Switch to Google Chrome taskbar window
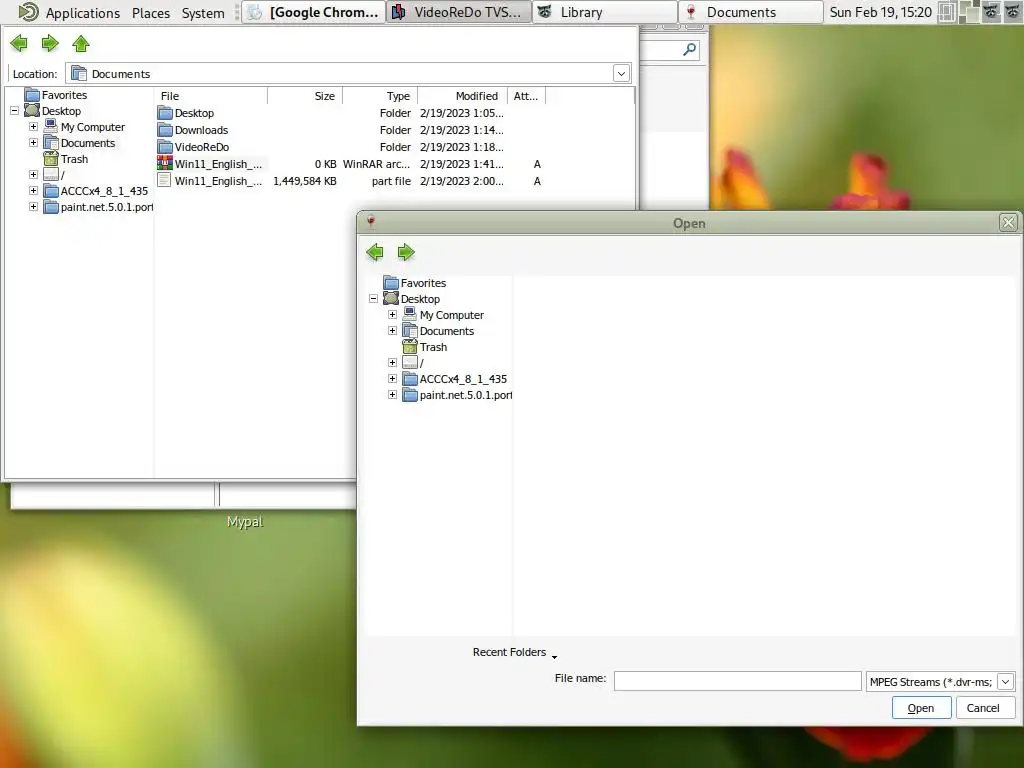Image resolution: width=1024 pixels, height=768 pixels. click(x=313, y=12)
